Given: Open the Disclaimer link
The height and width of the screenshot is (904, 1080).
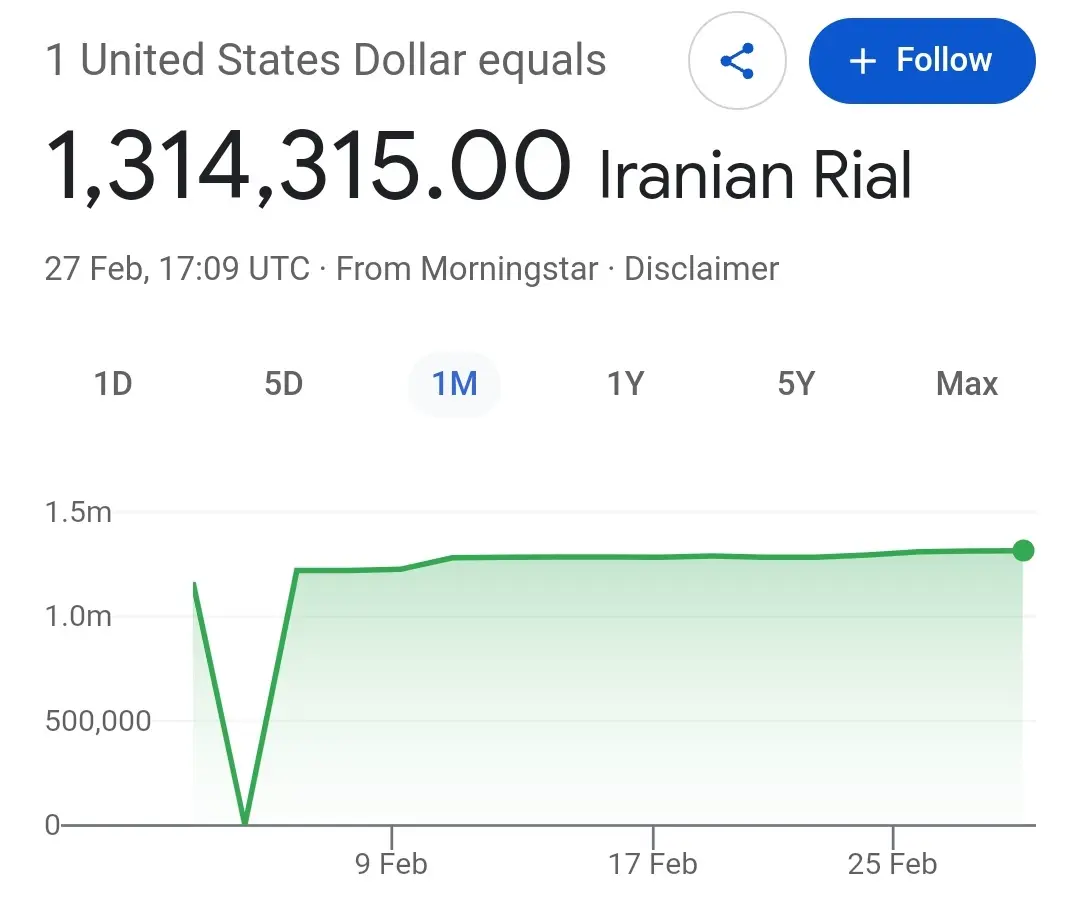Looking at the screenshot, I should (x=701, y=269).
